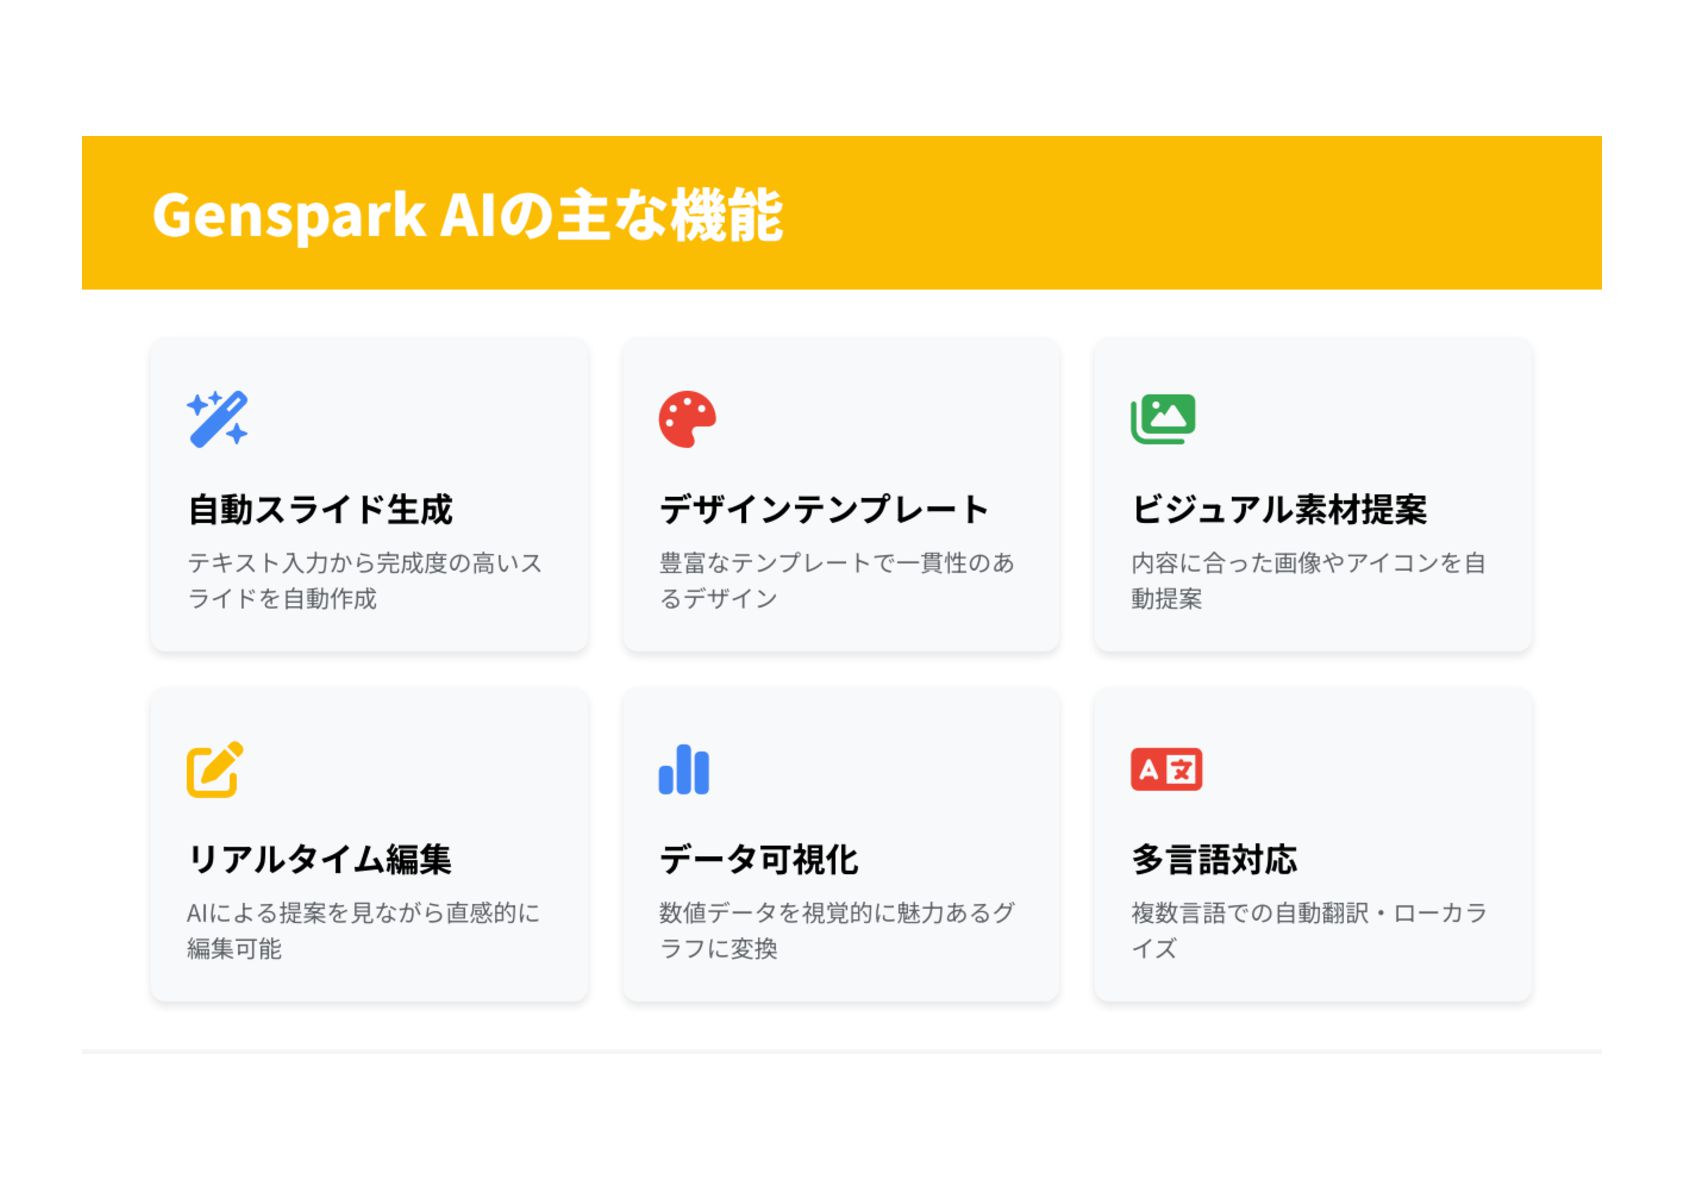Click the description under ビジュアル素材提案
The height and width of the screenshot is (1190, 1684).
1308,581
